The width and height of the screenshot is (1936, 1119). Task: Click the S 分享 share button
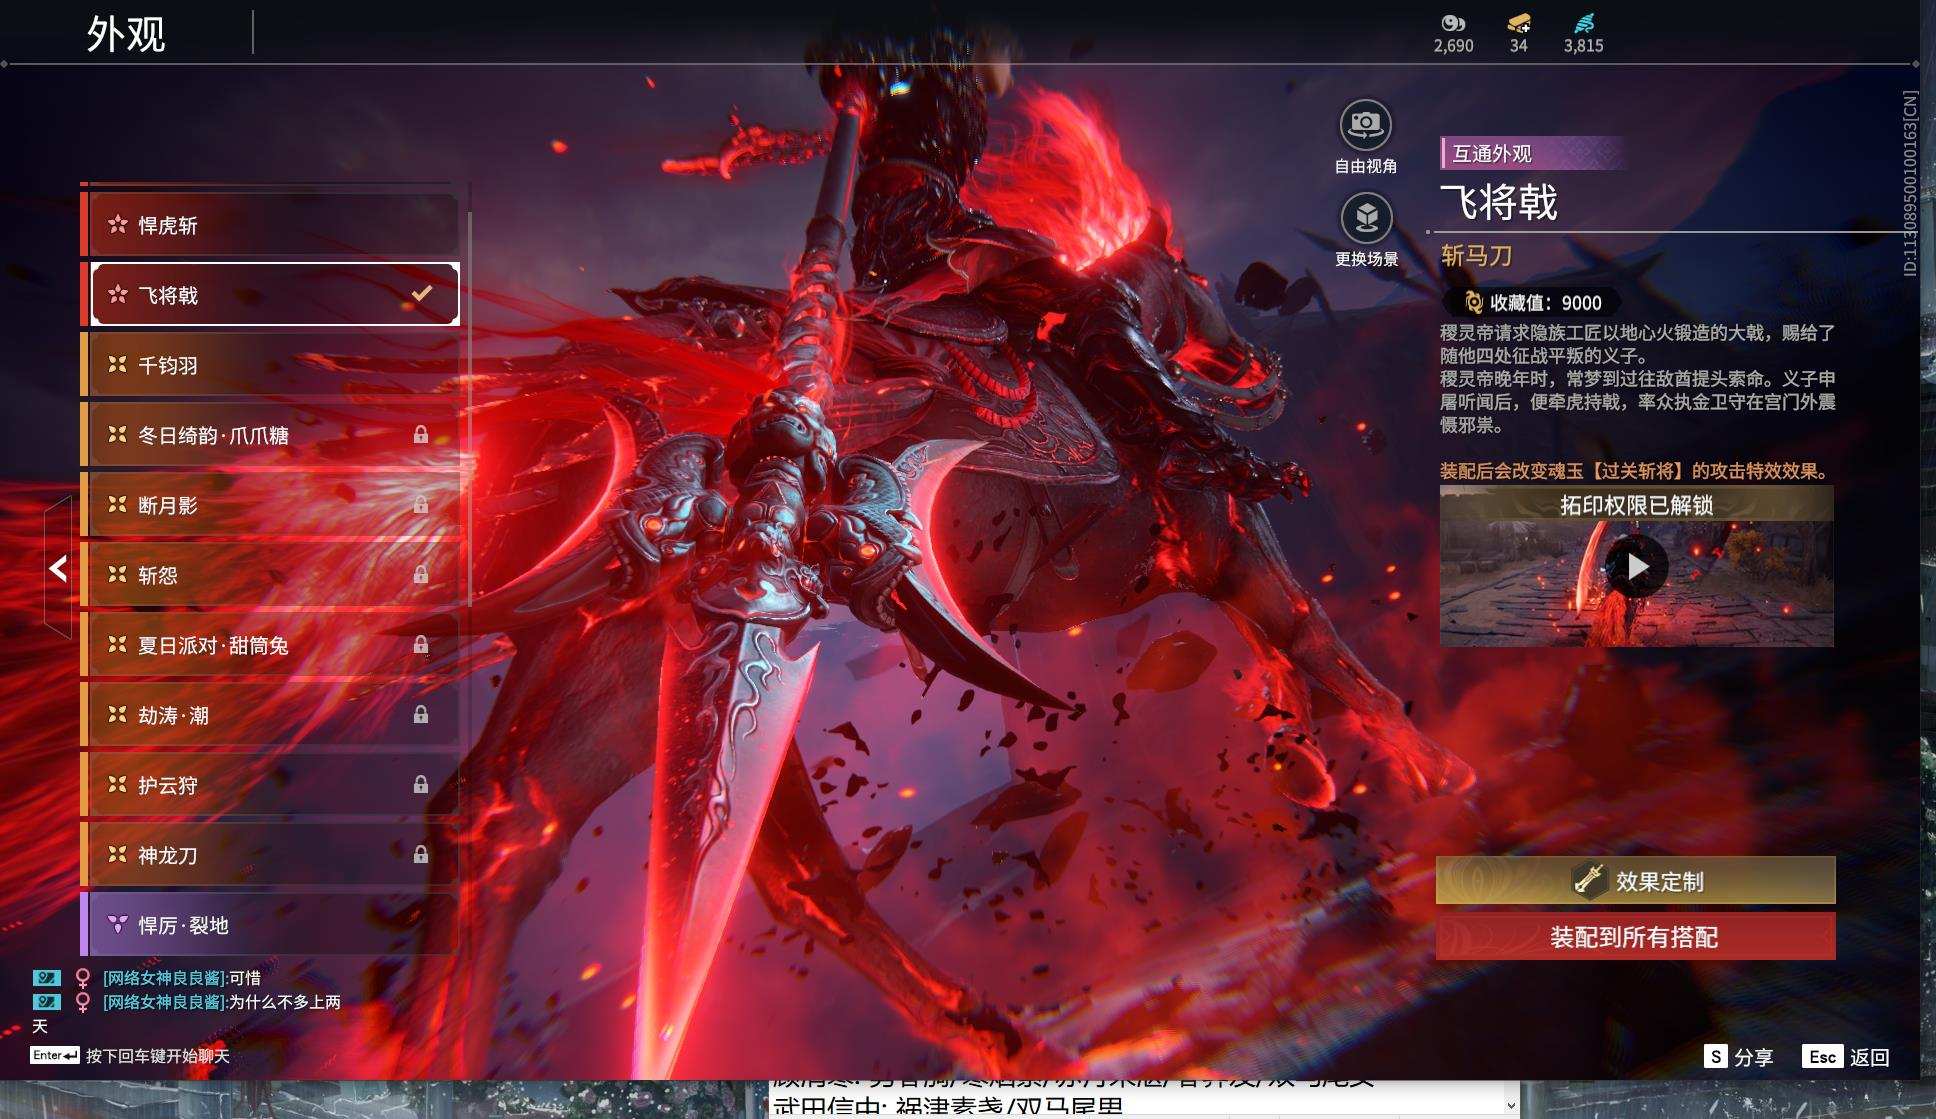point(1738,1057)
